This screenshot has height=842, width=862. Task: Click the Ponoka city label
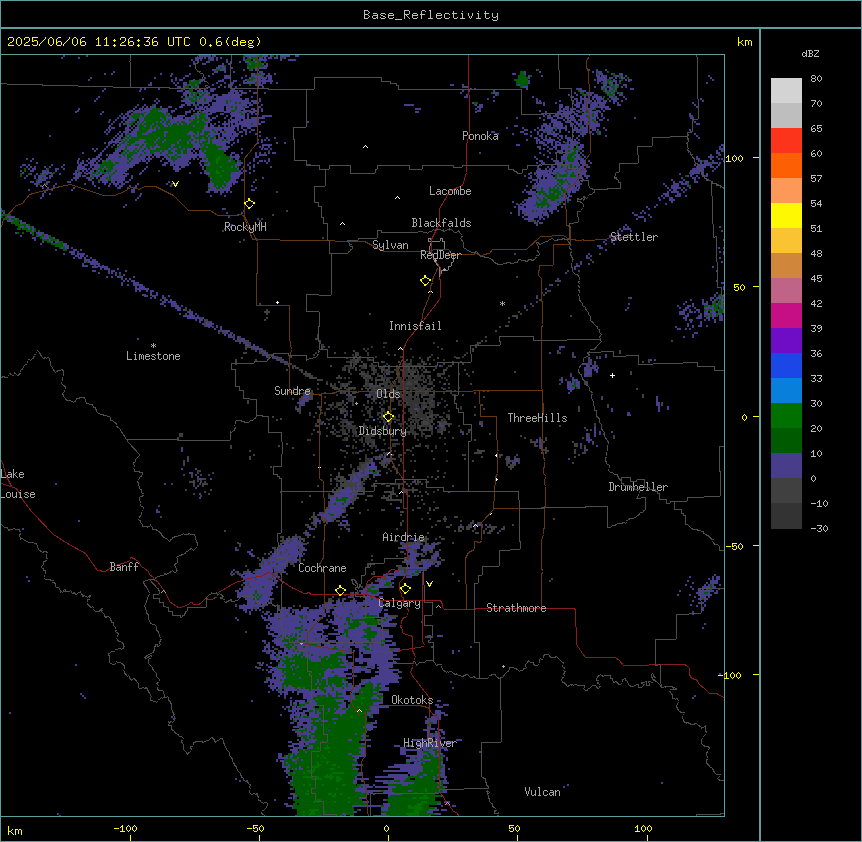point(480,136)
